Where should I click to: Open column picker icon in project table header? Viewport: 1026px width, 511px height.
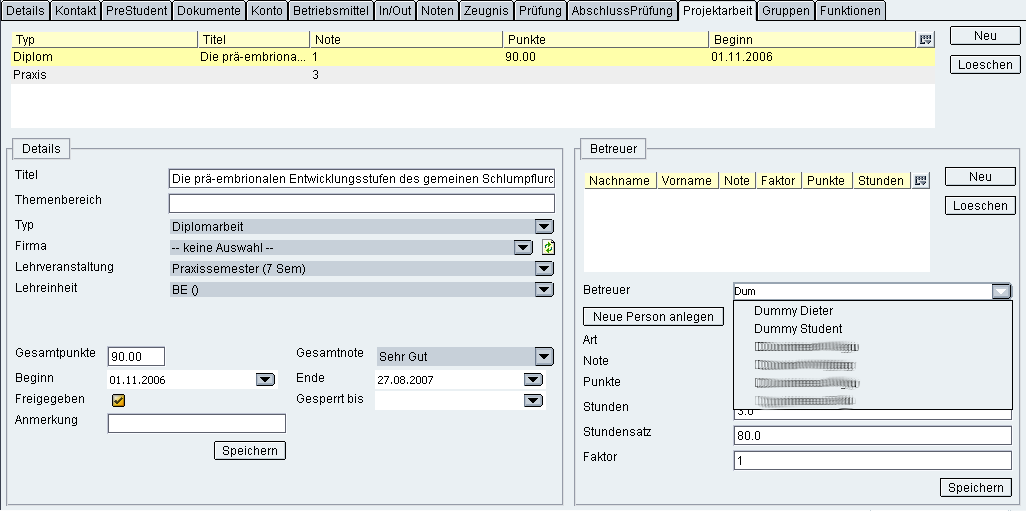click(925, 40)
